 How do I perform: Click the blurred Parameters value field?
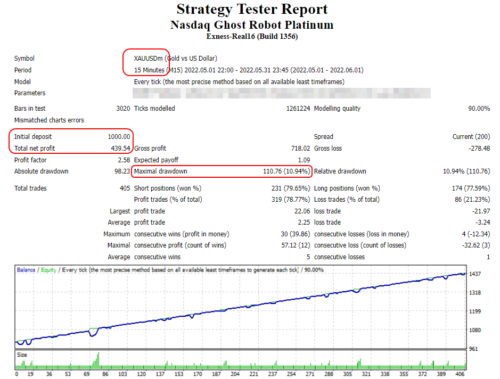tap(282, 93)
